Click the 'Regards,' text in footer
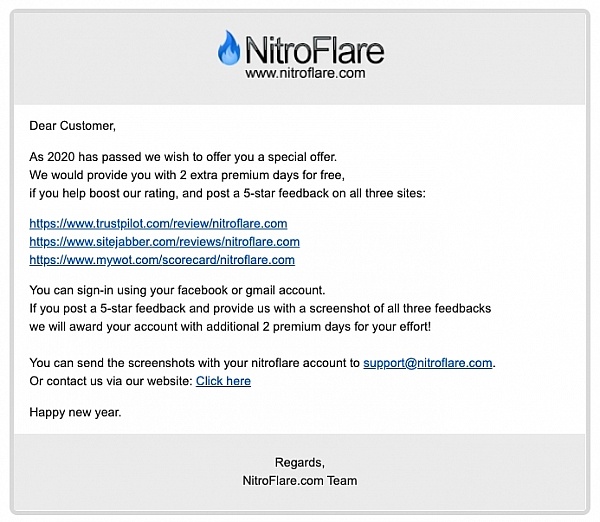 (x=299, y=462)
